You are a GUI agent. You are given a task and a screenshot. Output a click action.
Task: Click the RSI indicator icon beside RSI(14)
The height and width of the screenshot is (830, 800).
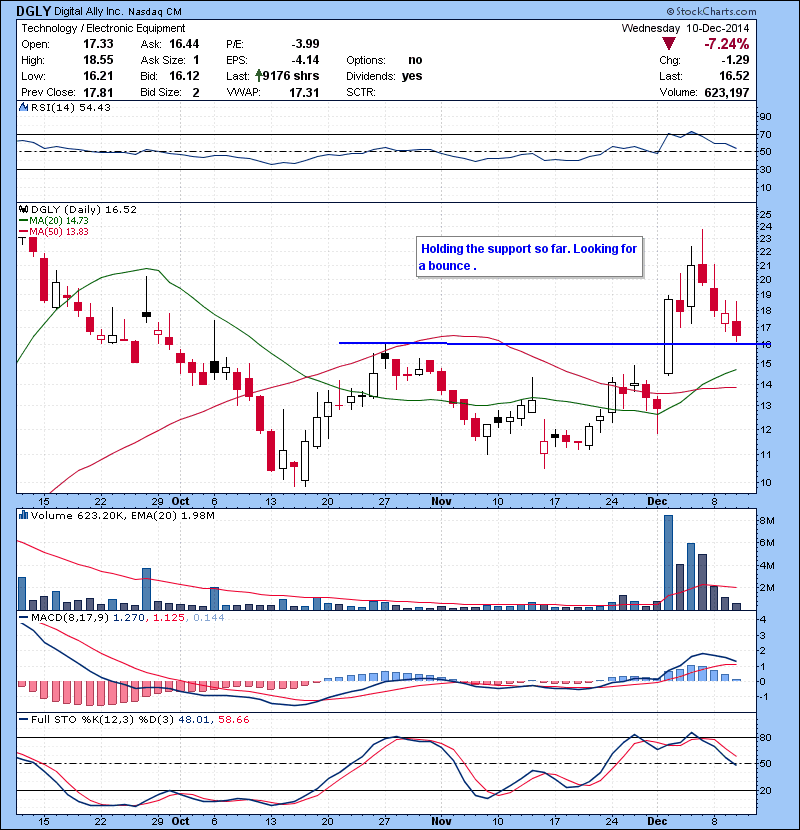[23, 107]
